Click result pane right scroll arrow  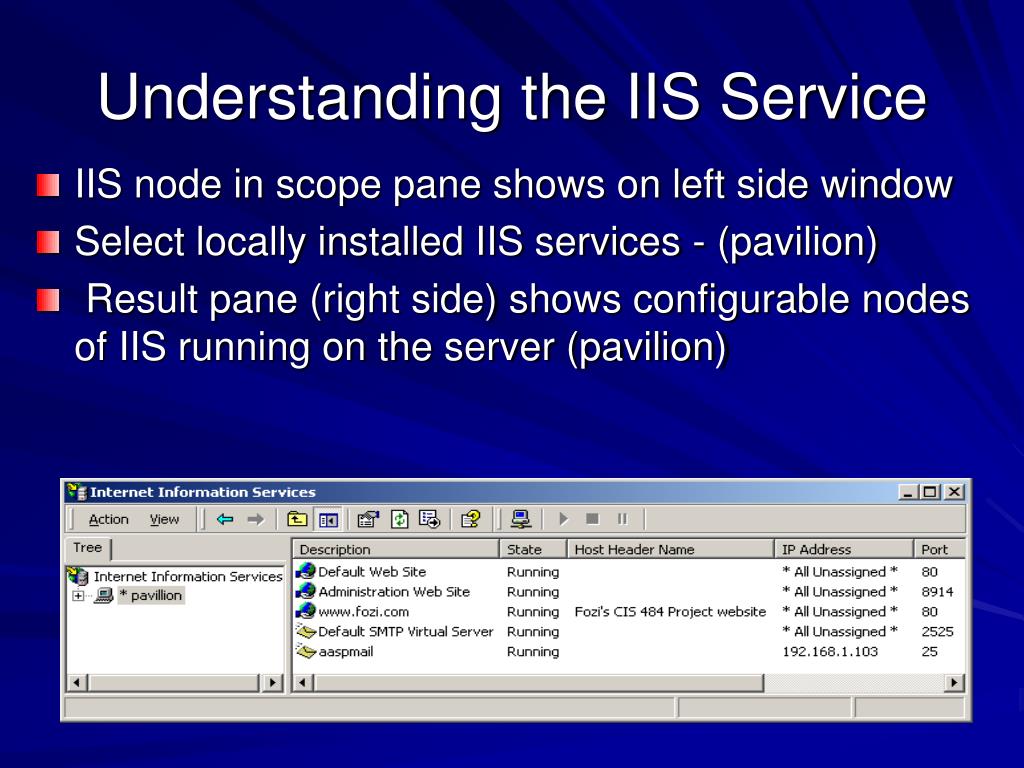click(x=954, y=682)
